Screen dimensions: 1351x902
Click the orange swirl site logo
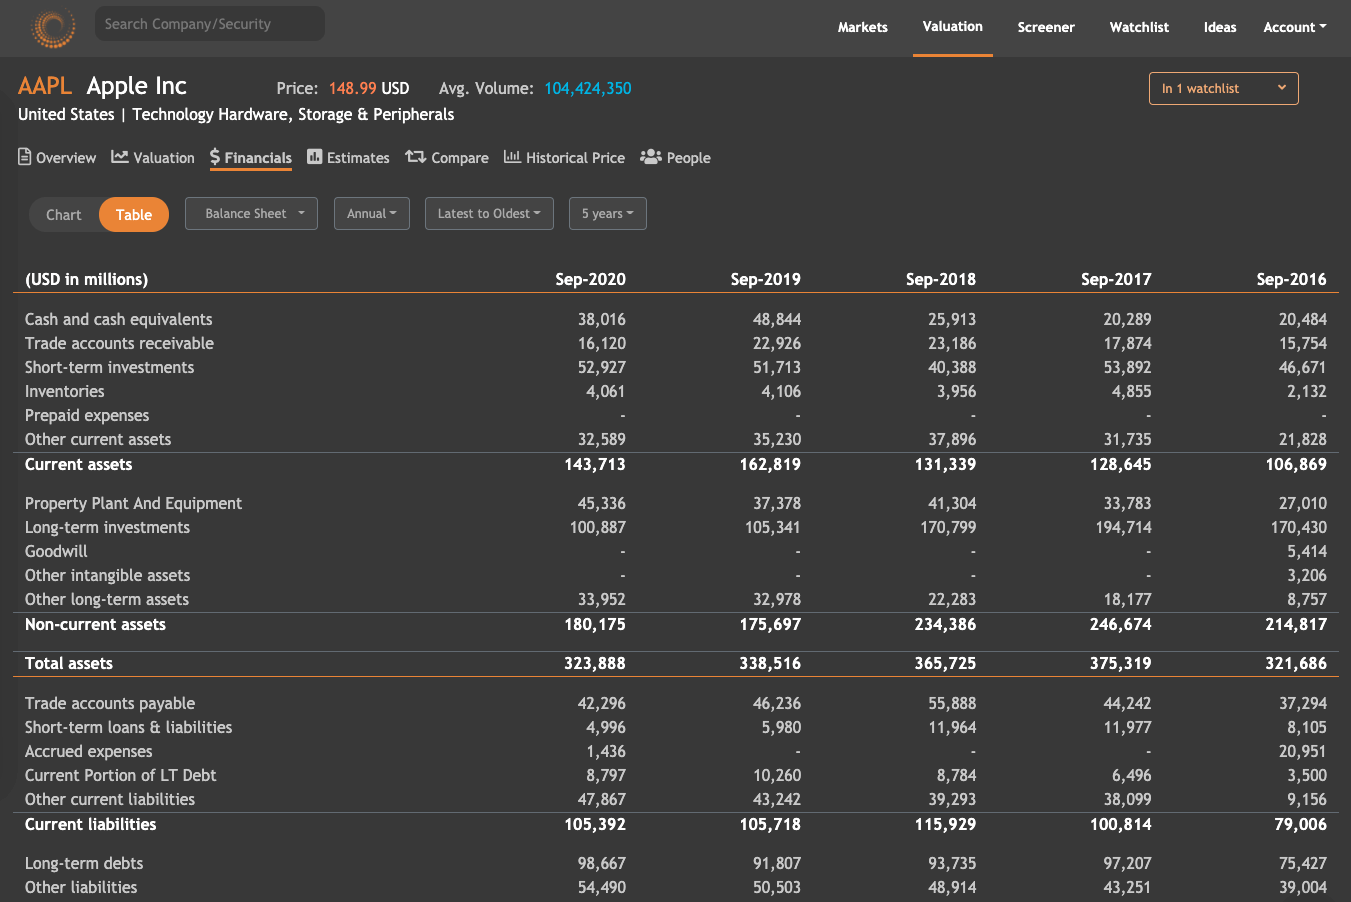tap(53, 27)
